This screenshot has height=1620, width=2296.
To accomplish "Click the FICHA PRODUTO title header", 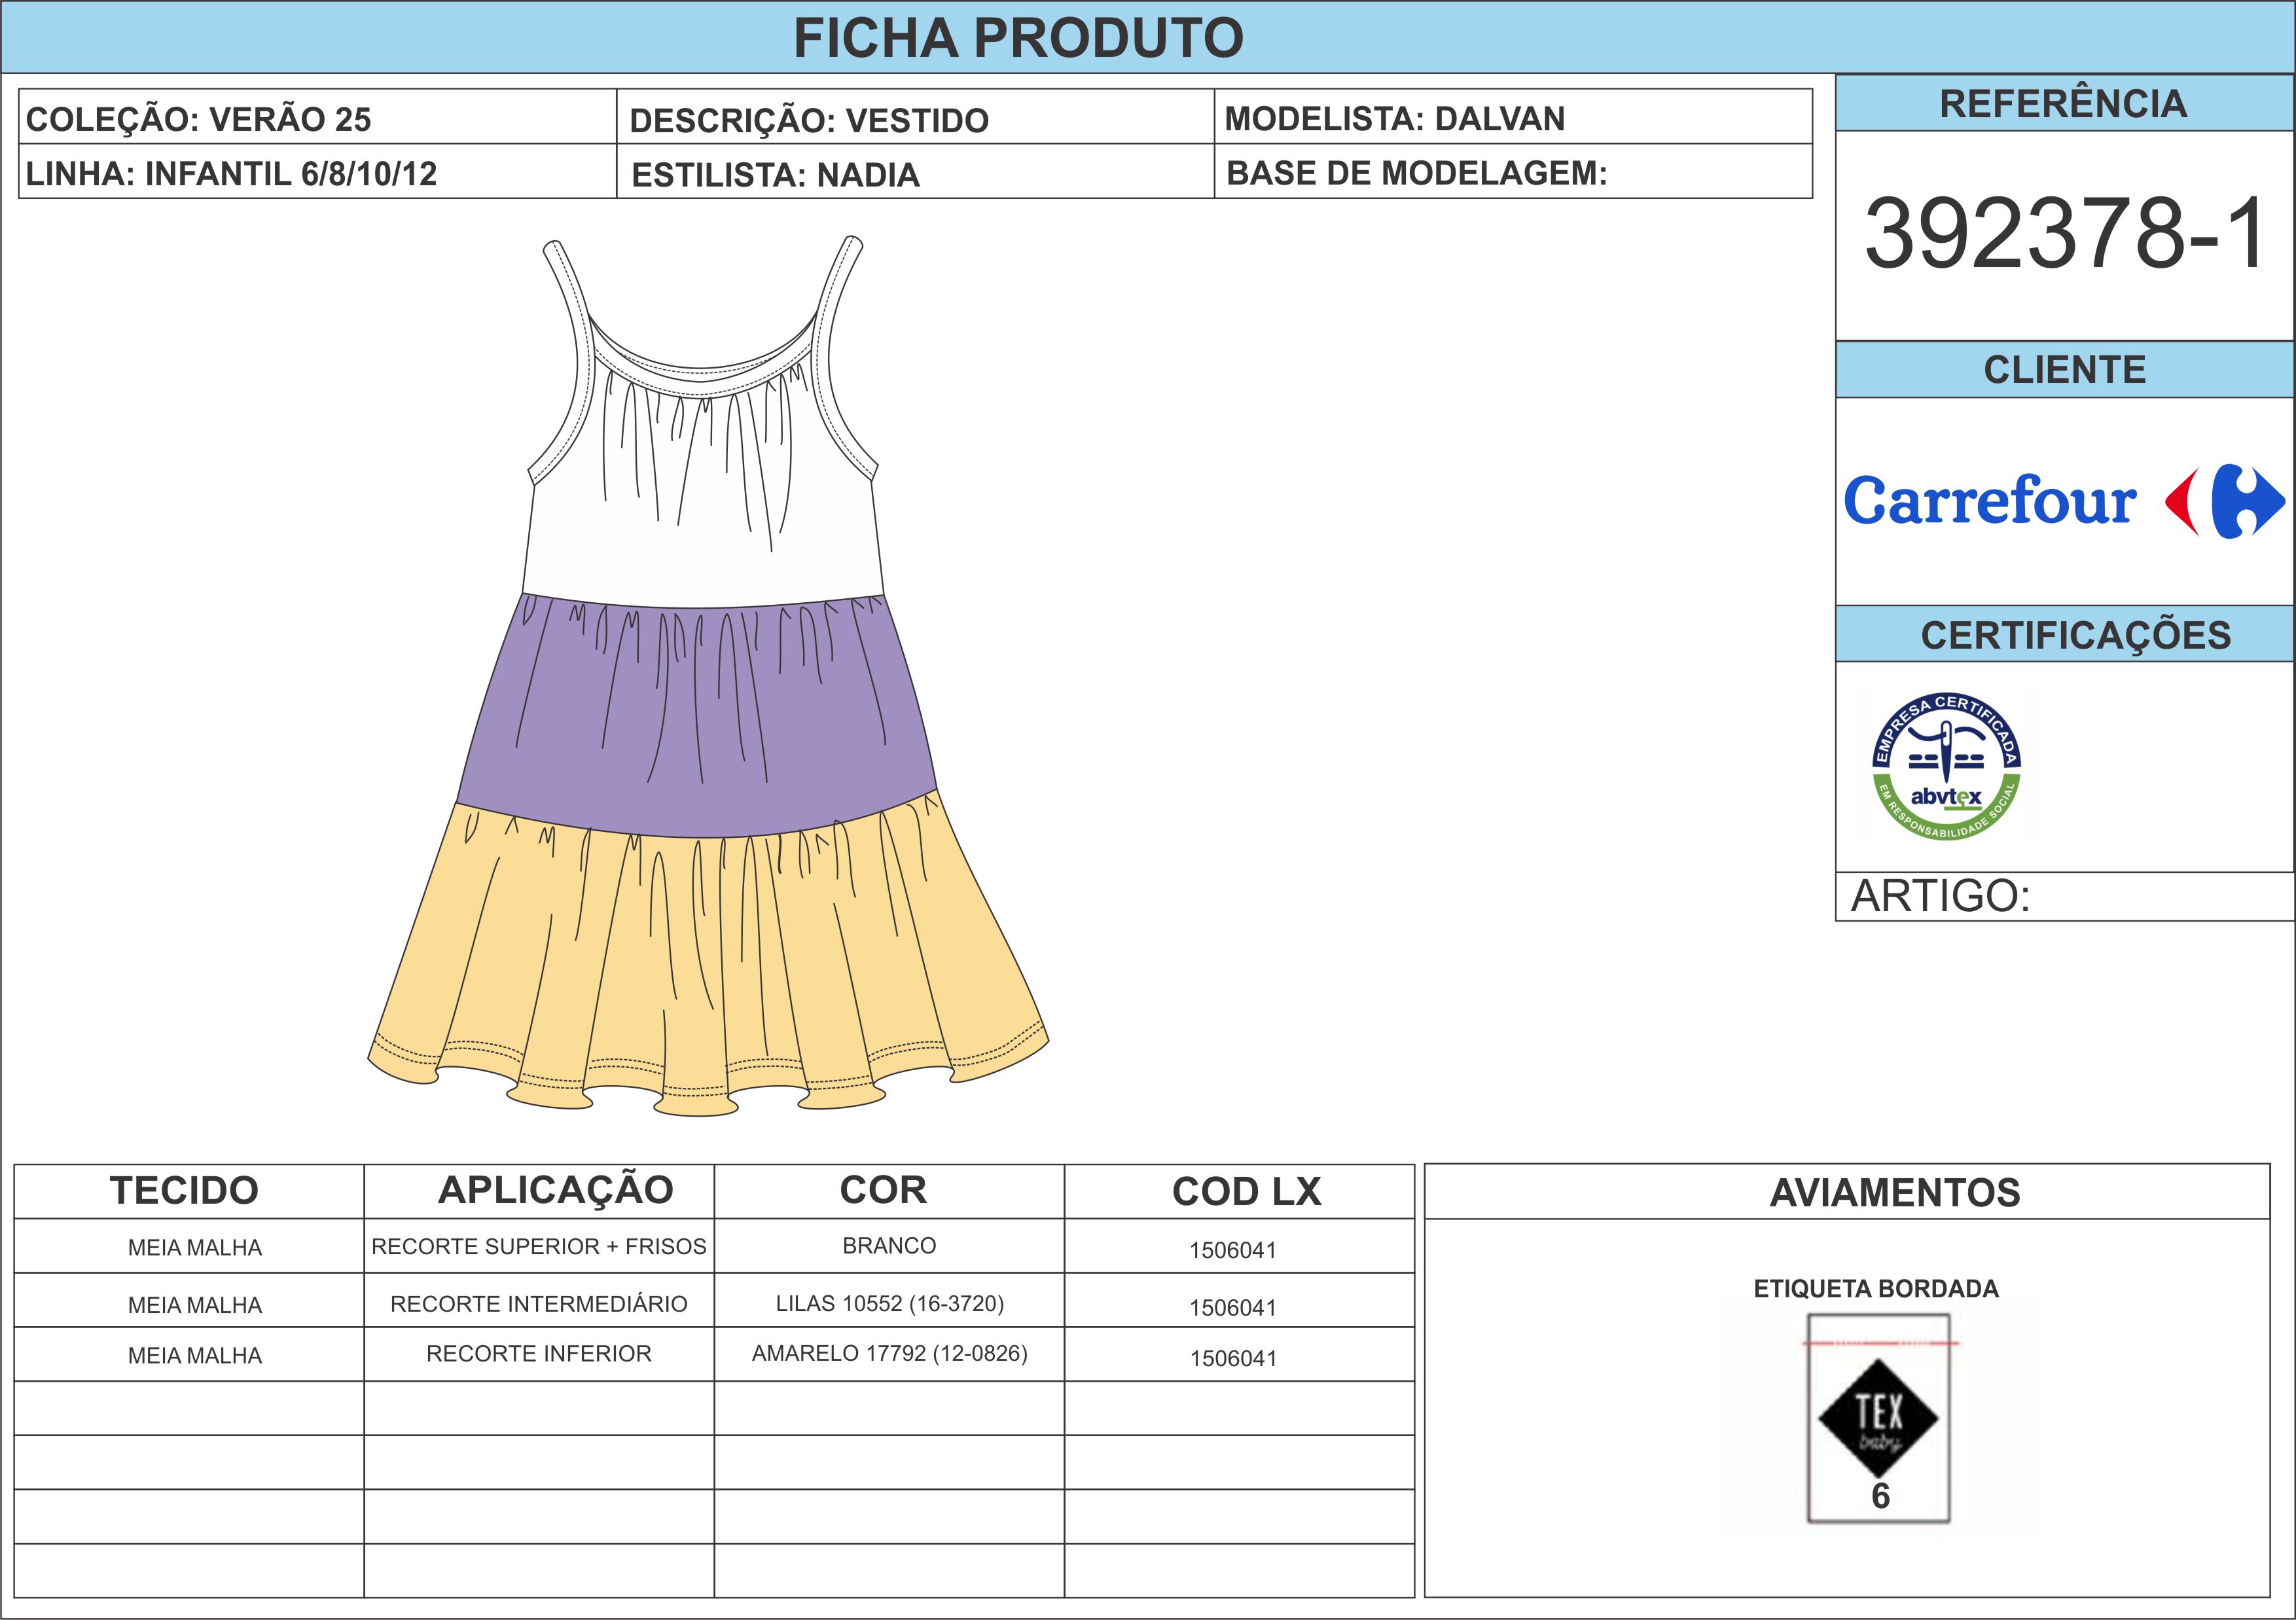I will [x=1018, y=38].
